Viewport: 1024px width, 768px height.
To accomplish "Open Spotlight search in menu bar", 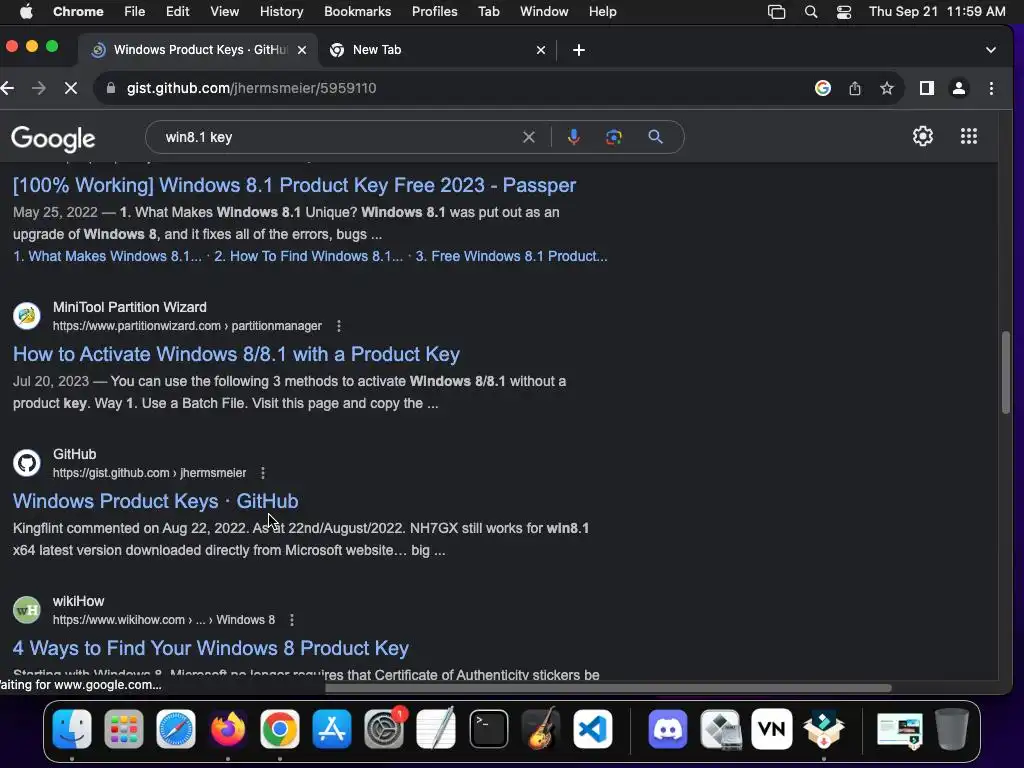I will [810, 12].
